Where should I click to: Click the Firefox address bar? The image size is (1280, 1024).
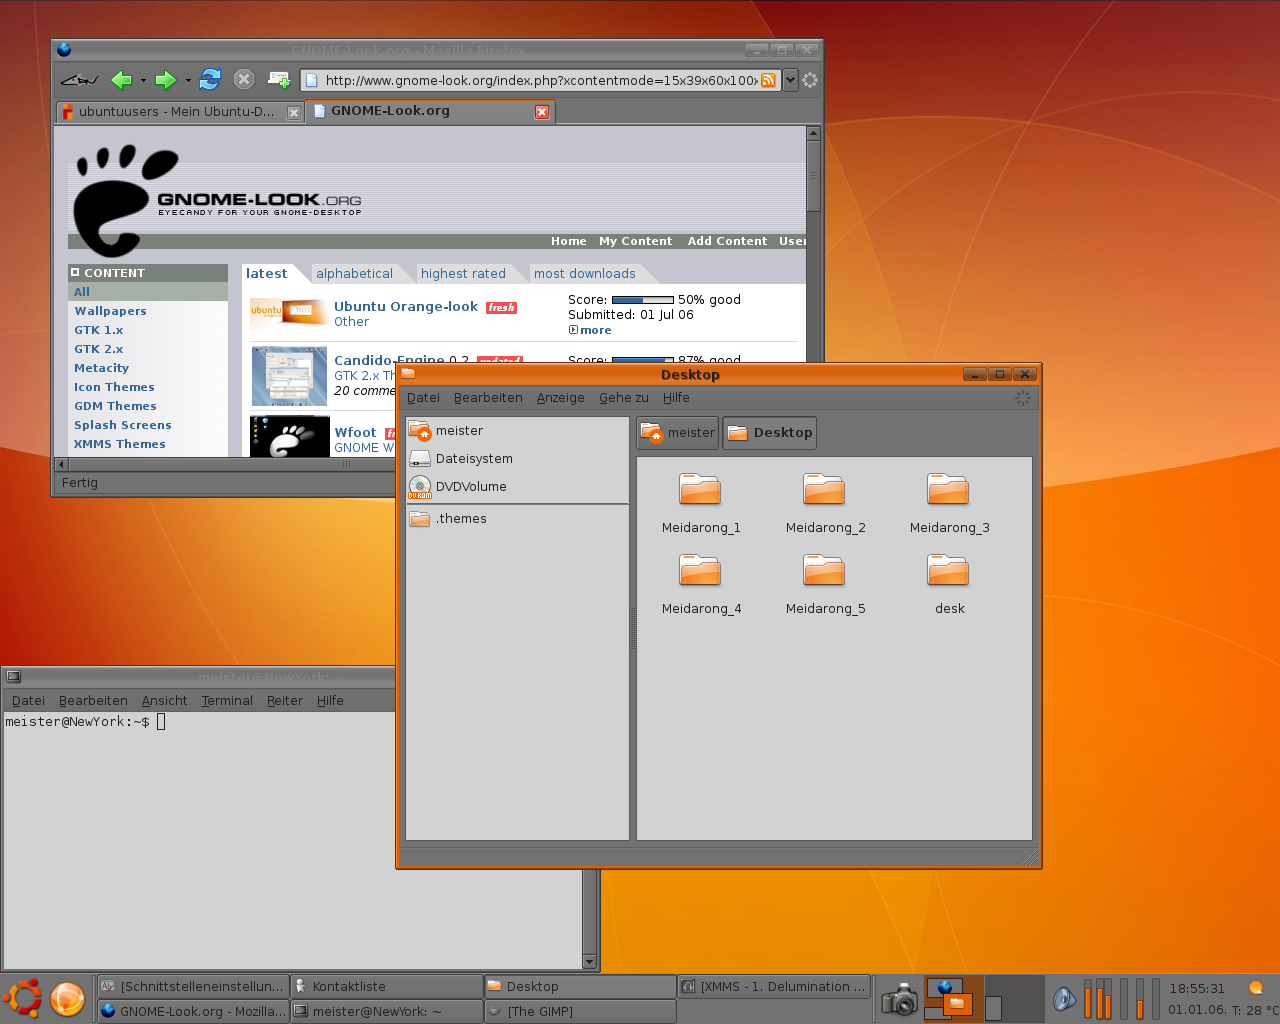[x=540, y=80]
